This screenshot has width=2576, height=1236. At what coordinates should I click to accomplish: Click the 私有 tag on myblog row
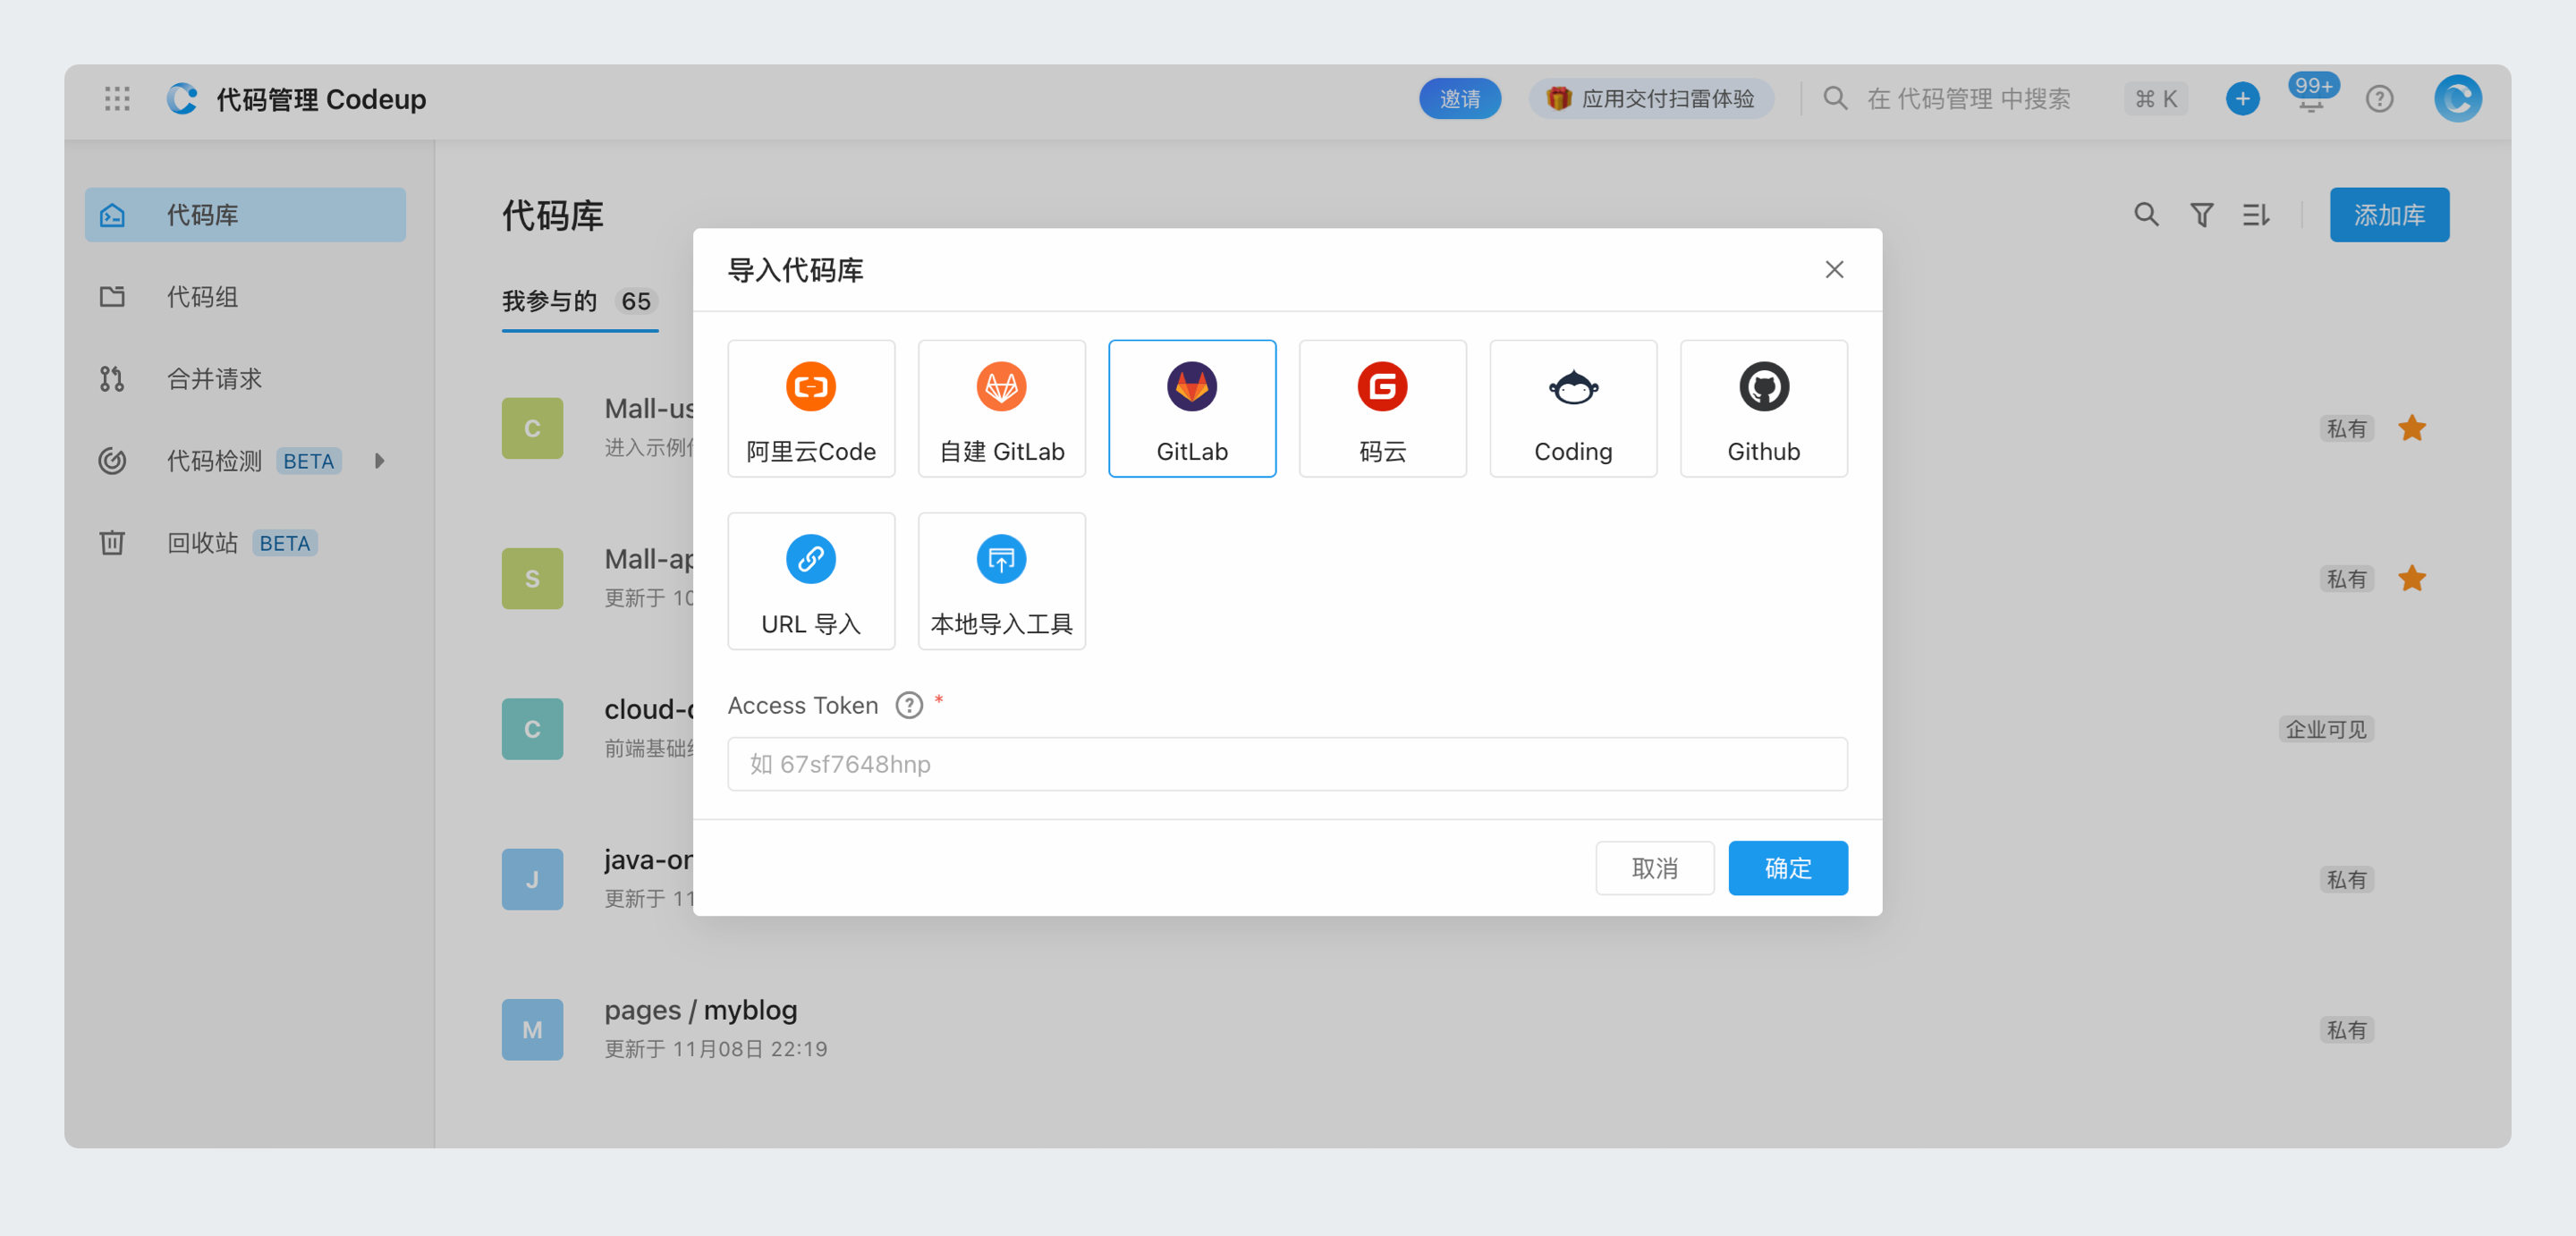point(2345,1029)
